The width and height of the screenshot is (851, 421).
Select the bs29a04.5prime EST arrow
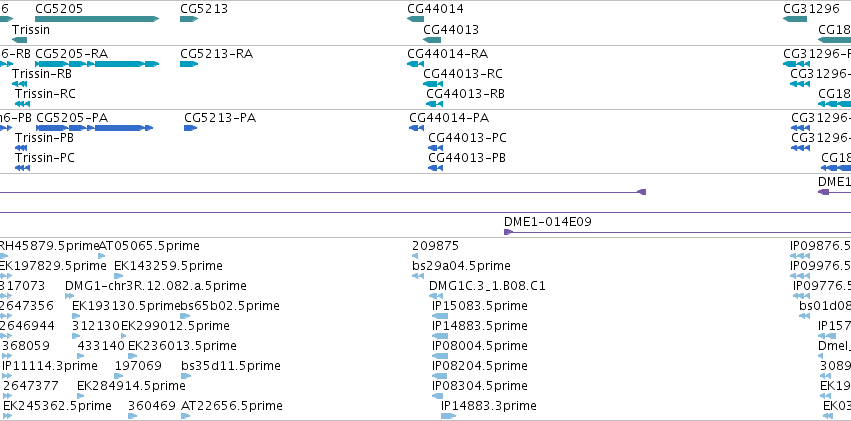pyautogui.click(x=418, y=276)
